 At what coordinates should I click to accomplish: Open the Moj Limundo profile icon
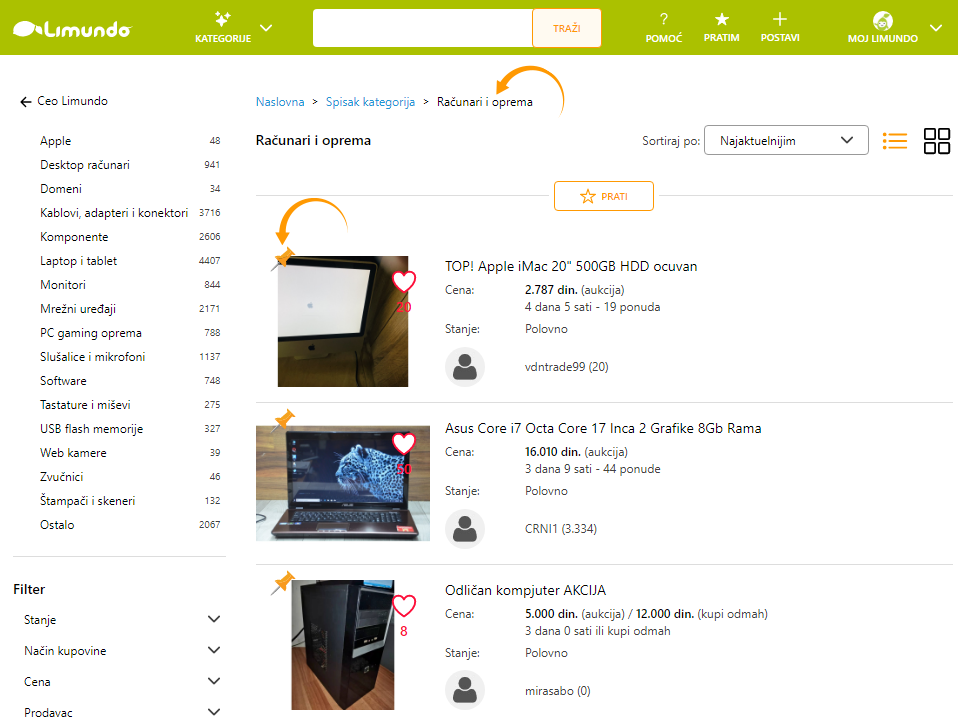tap(882, 20)
